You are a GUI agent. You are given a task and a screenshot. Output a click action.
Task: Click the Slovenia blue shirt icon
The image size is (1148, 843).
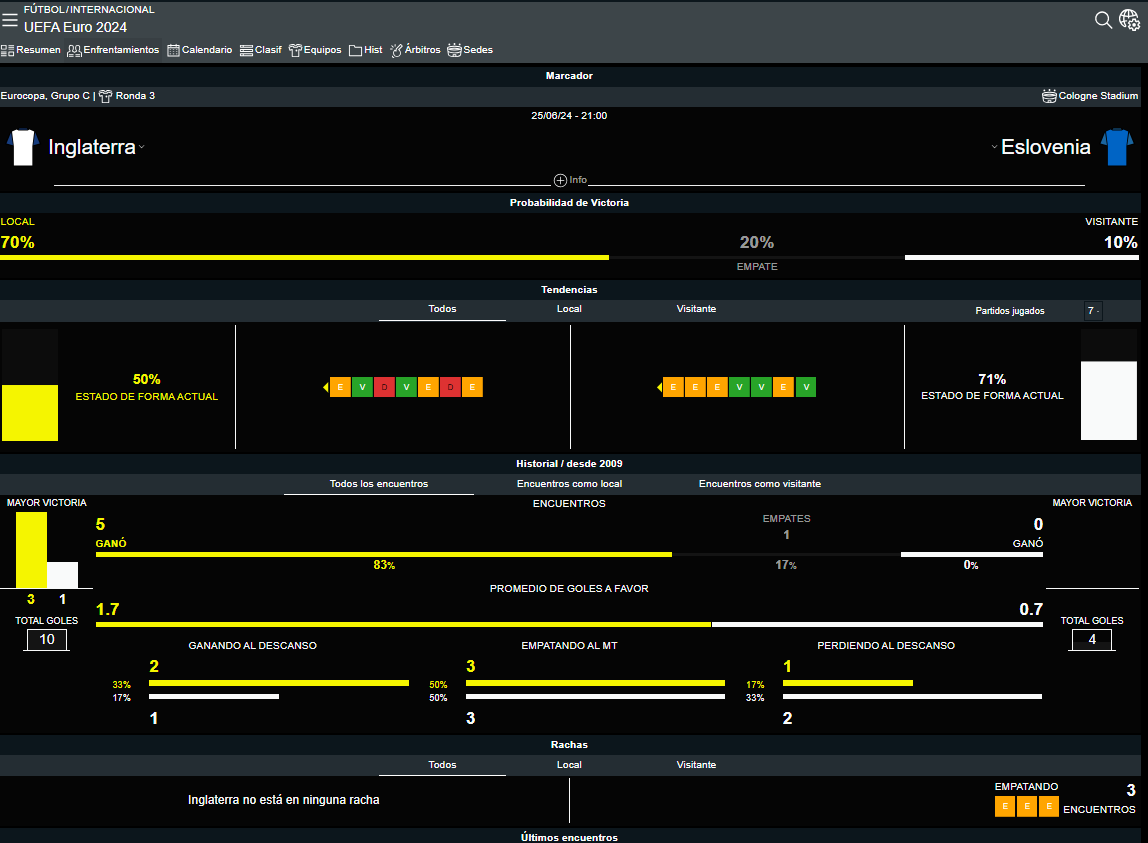coord(1115,147)
